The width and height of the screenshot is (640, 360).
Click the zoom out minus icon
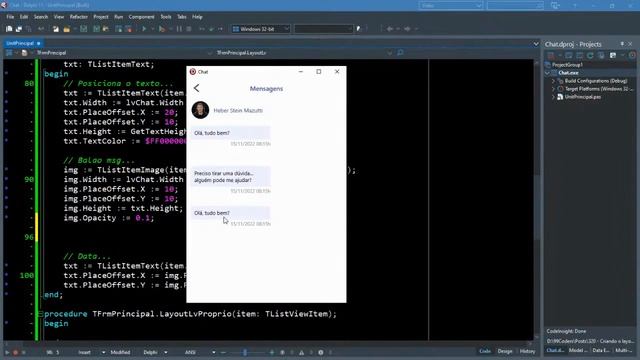point(223,352)
